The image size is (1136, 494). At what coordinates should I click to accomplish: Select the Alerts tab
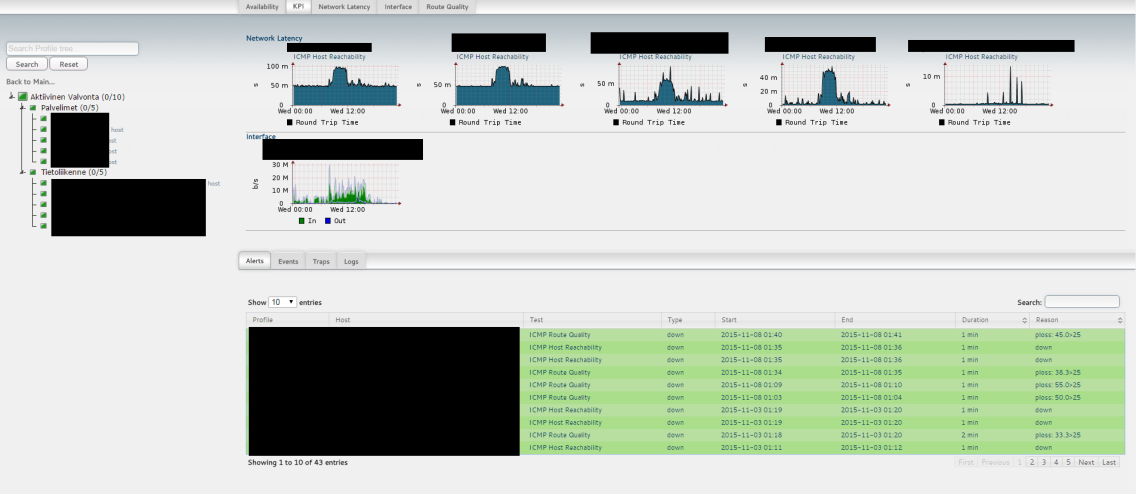pyautogui.click(x=254, y=261)
